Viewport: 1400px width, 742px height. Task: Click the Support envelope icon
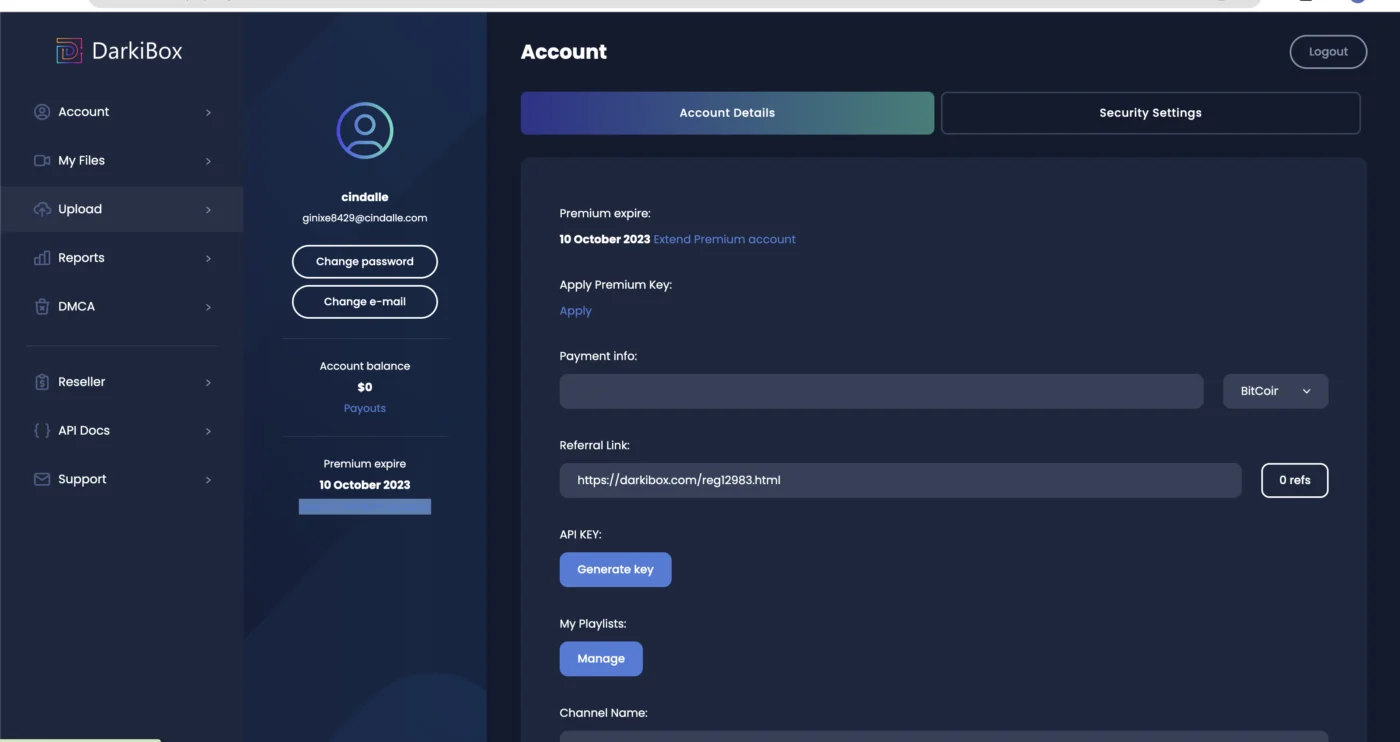click(x=42, y=479)
